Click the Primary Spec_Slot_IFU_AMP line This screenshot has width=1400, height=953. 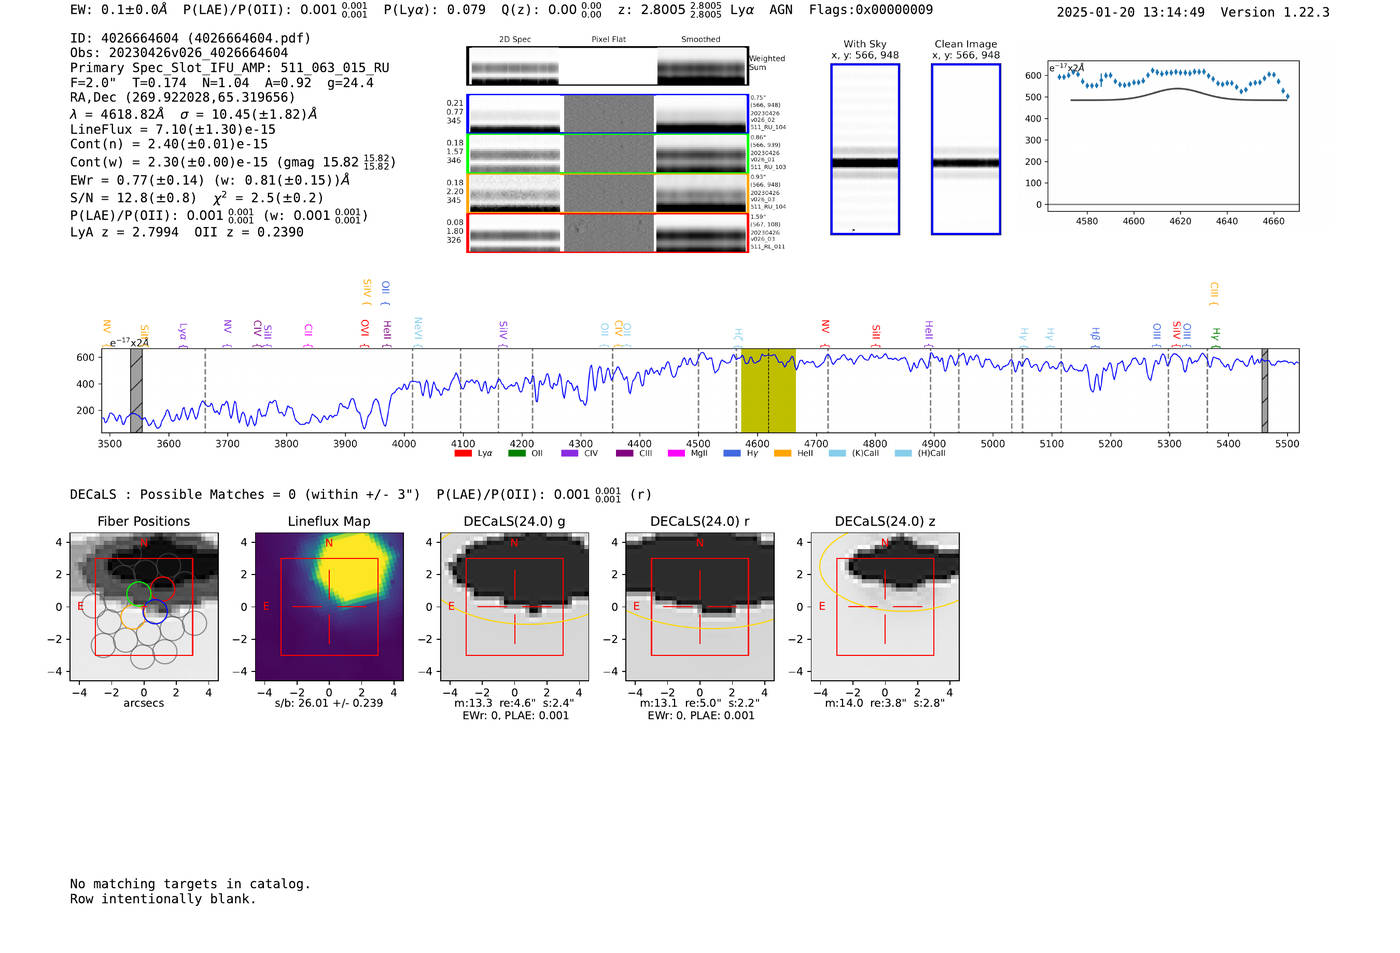[x=230, y=68]
